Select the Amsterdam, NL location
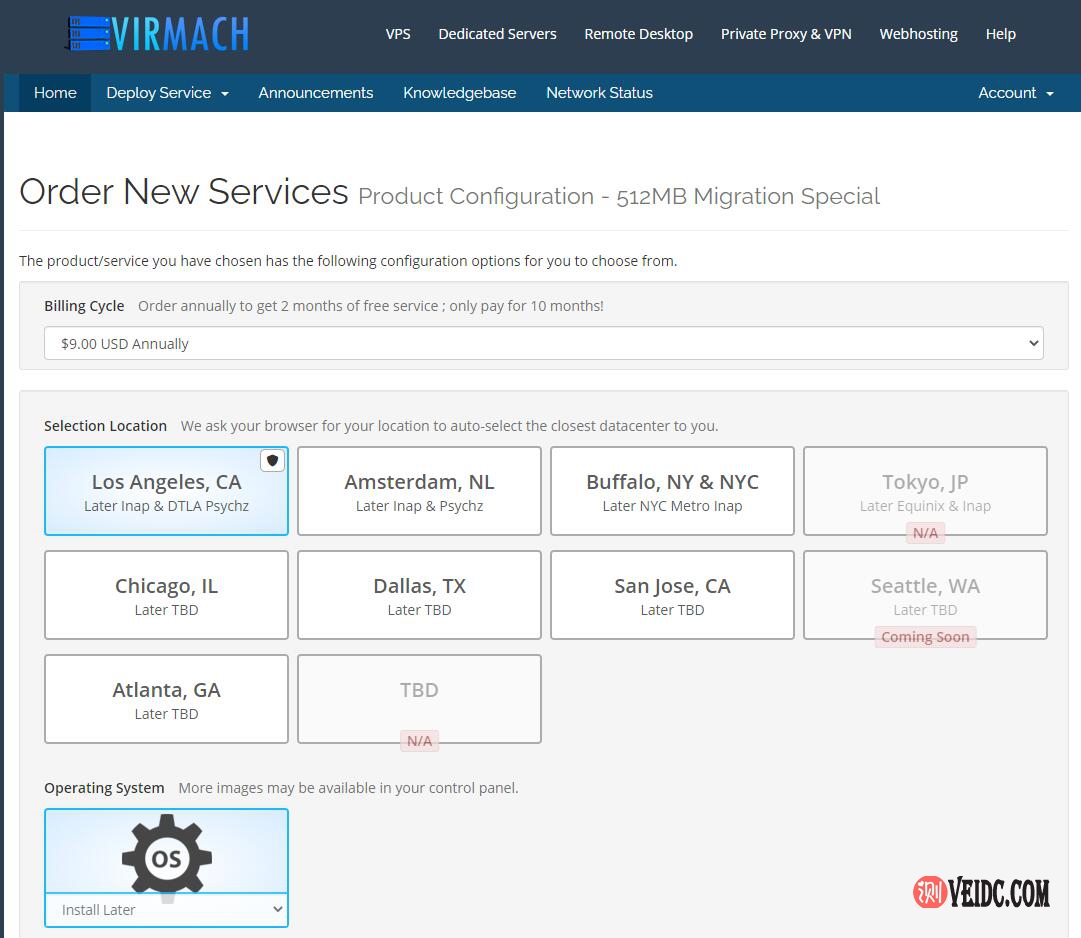 [419, 491]
